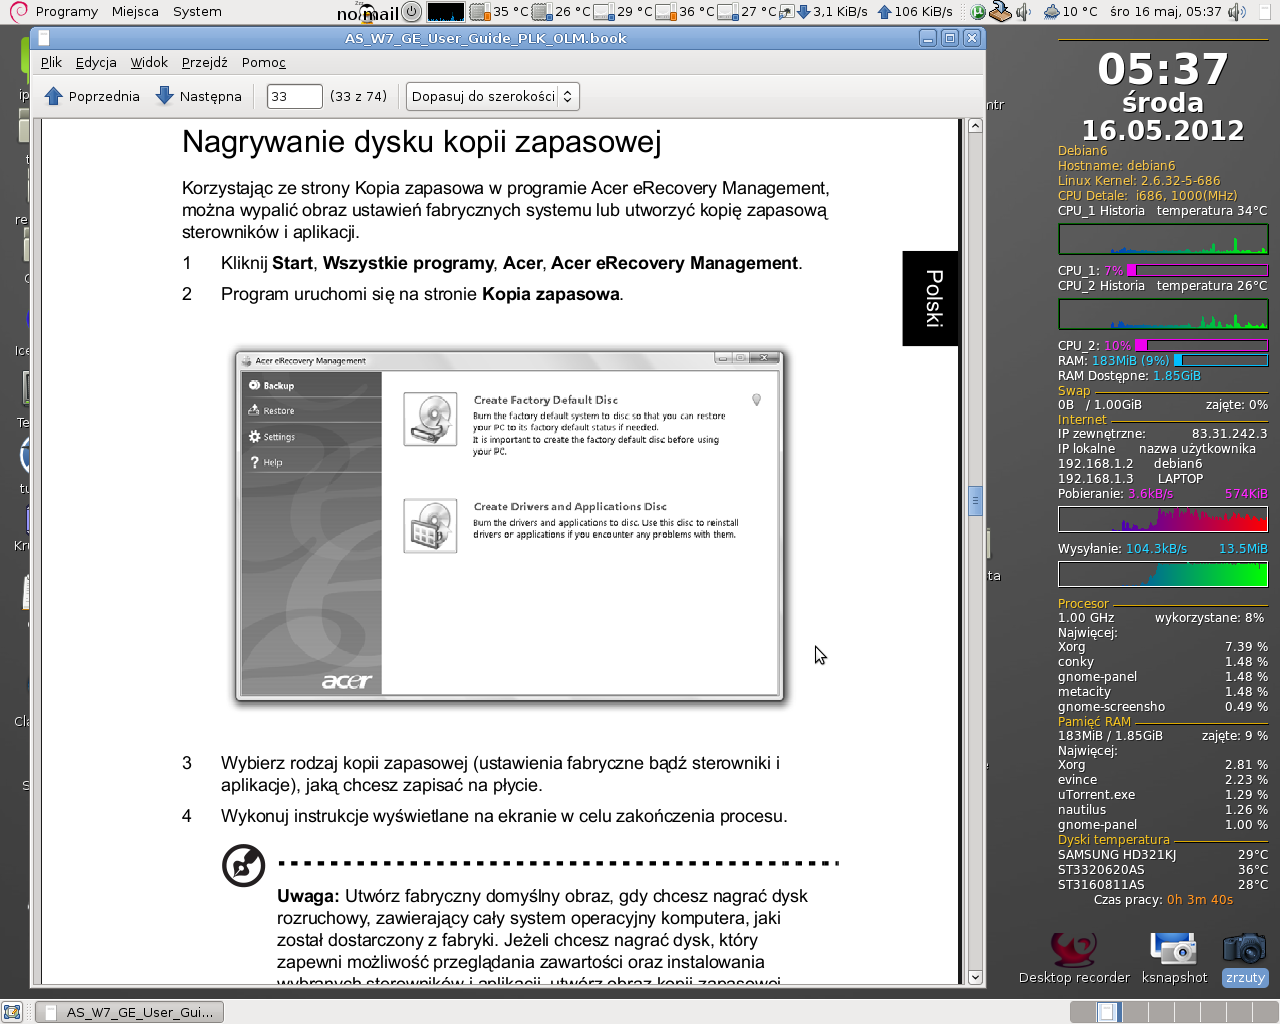Click the page number field showing 33
Viewport: 1280px width, 1024px height.
coord(294,96)
